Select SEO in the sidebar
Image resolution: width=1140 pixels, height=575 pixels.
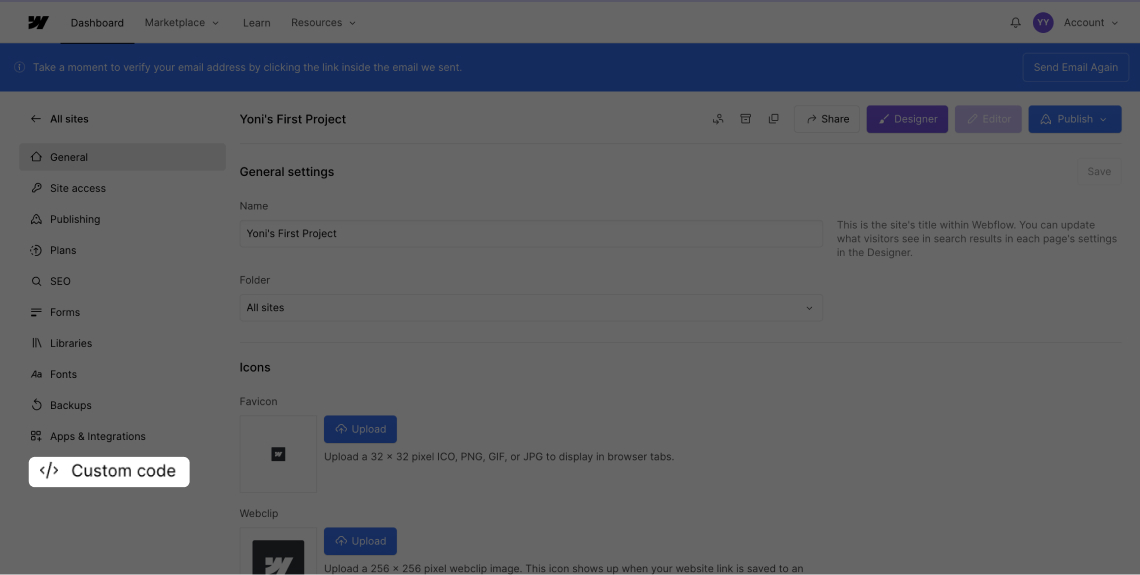[x=60, y=281]
